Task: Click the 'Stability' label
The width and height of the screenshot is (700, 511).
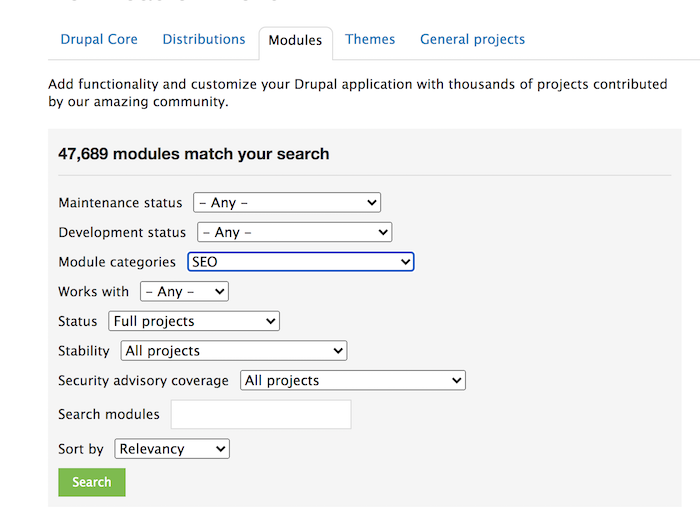Action: click(x=83, y=351)
